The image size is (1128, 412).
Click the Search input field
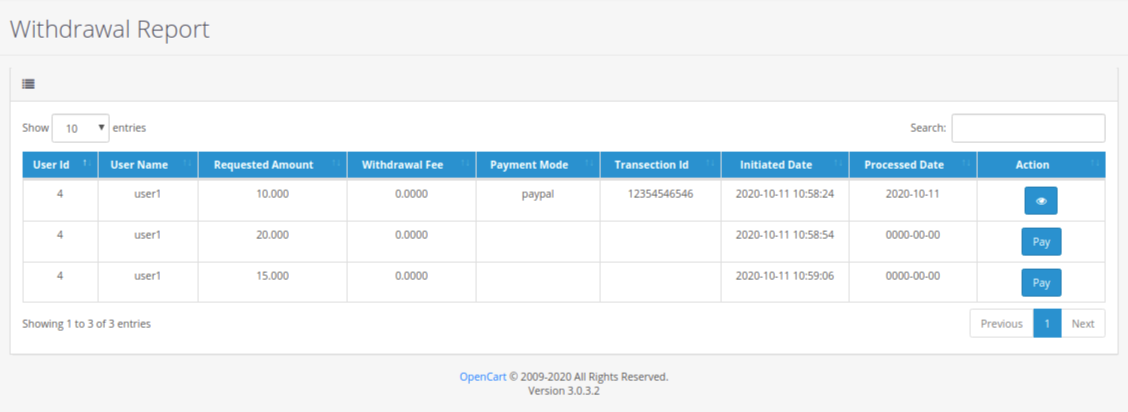[x=1028, y=128]
